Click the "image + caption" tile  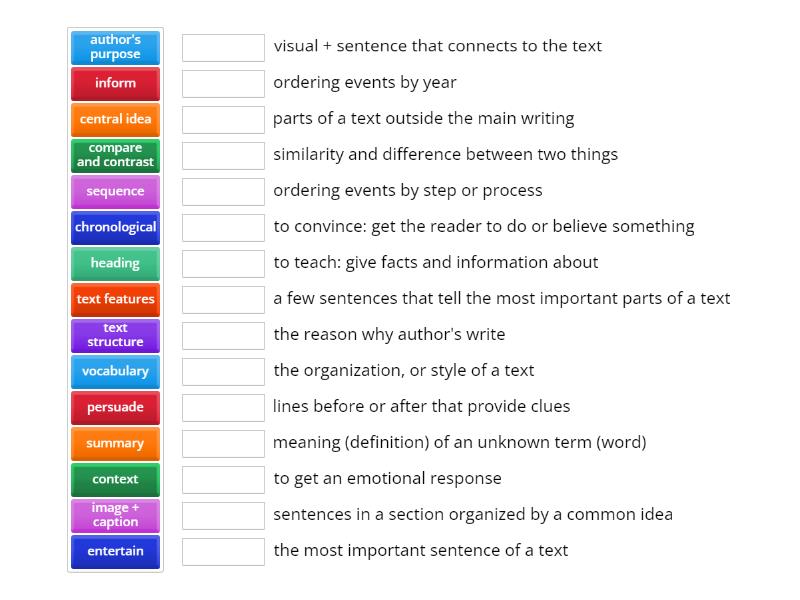tap(115, 515)
